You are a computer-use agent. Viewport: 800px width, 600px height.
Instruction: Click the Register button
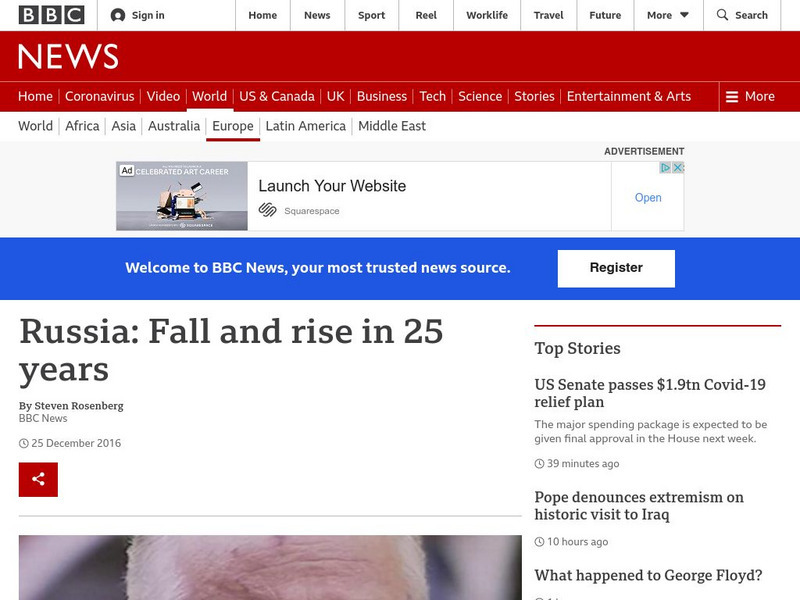click(x=616, y=268)
